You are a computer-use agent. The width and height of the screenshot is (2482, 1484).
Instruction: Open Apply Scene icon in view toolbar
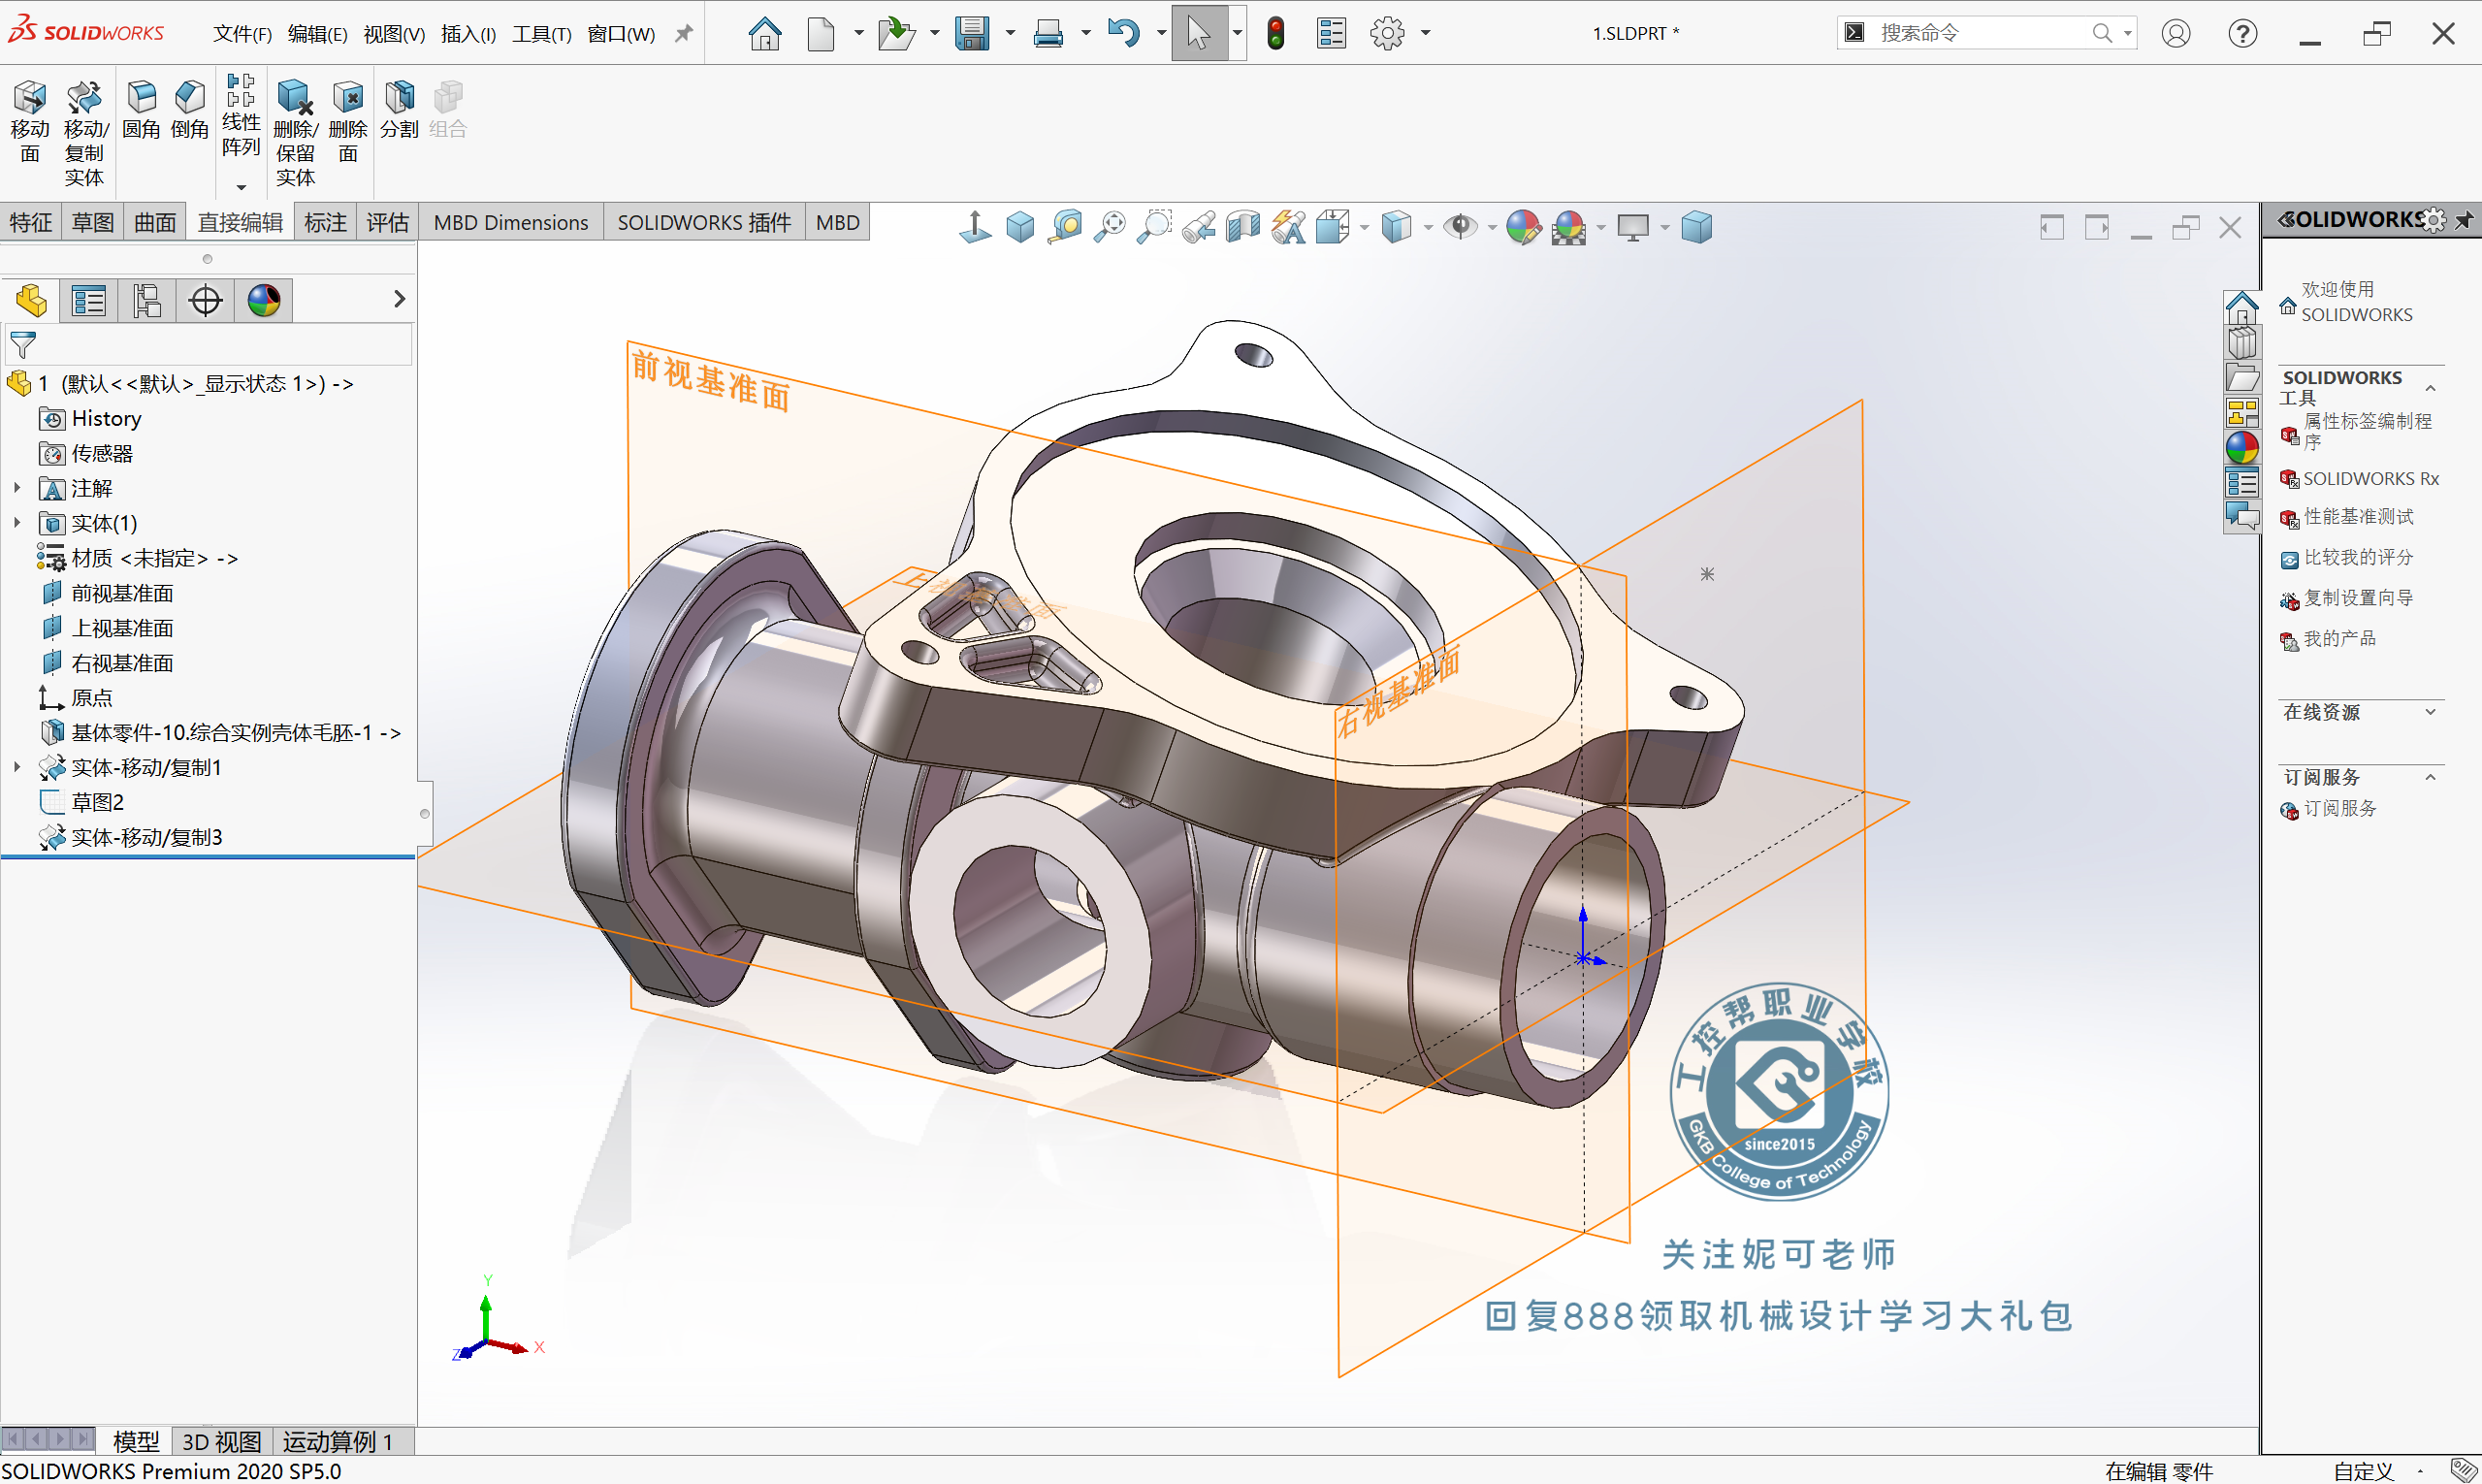[x=1569, y=227]
